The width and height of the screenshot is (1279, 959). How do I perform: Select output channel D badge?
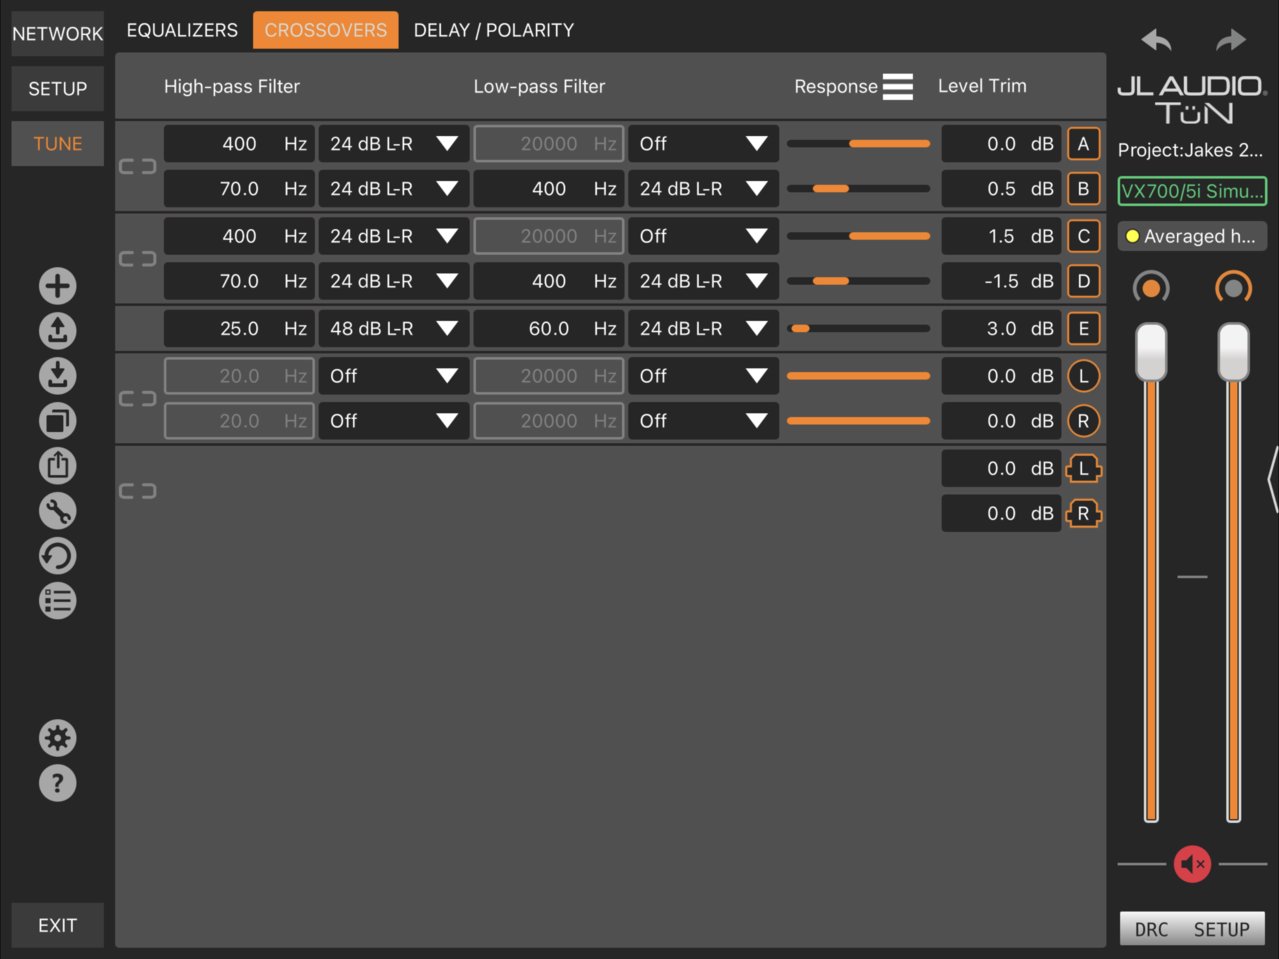click(x=1083, y=281)
